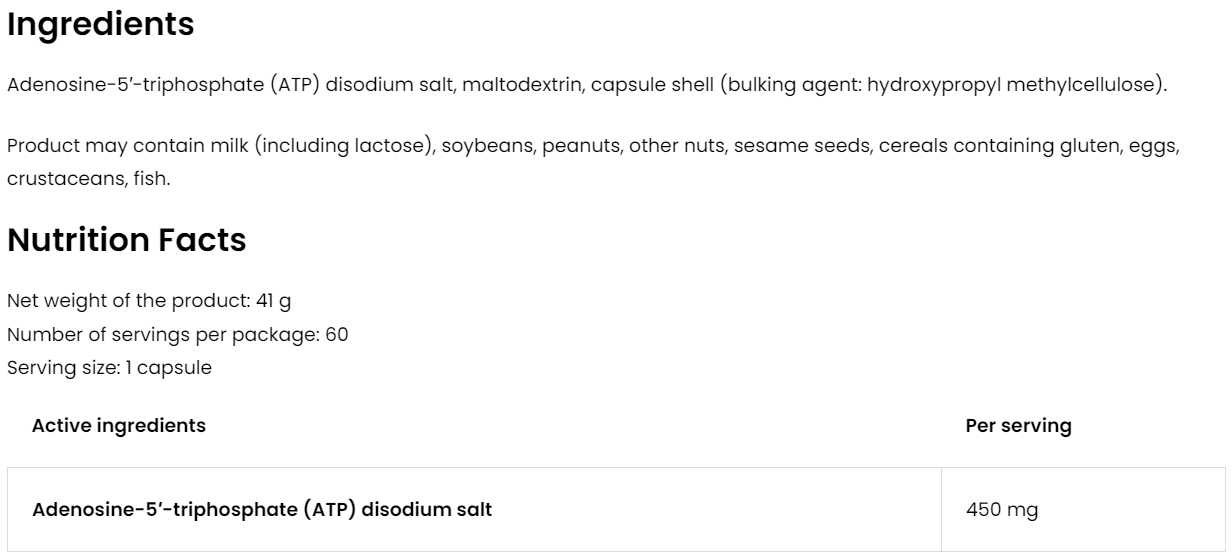The width and height of the screenshot is (1232, 557).
Task: Click the Per serving column header
Action: (x=1018, y=426)
